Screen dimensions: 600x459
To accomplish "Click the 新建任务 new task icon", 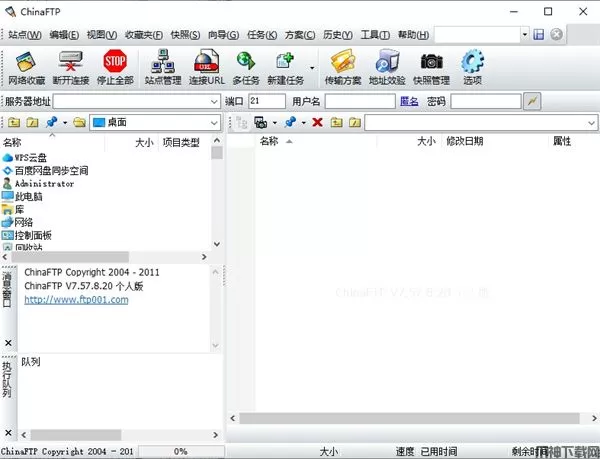I will tap(285, 67).
